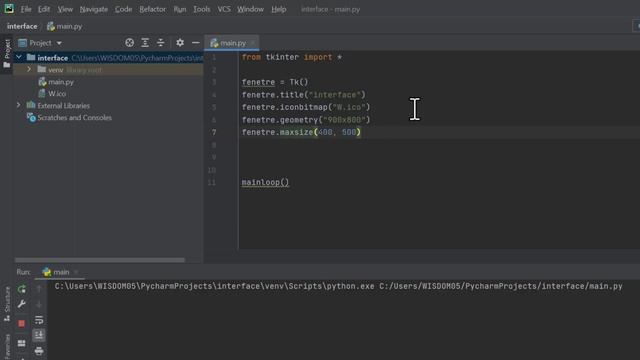Select the venv folder in tree
The height and width of the screenshot is (360, 640).
point(56,70)
